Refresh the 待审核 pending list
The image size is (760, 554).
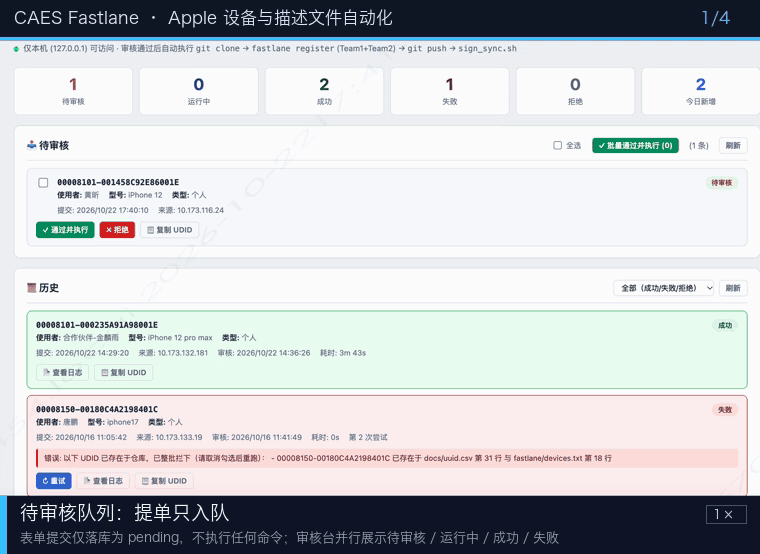tap(733, 145)
